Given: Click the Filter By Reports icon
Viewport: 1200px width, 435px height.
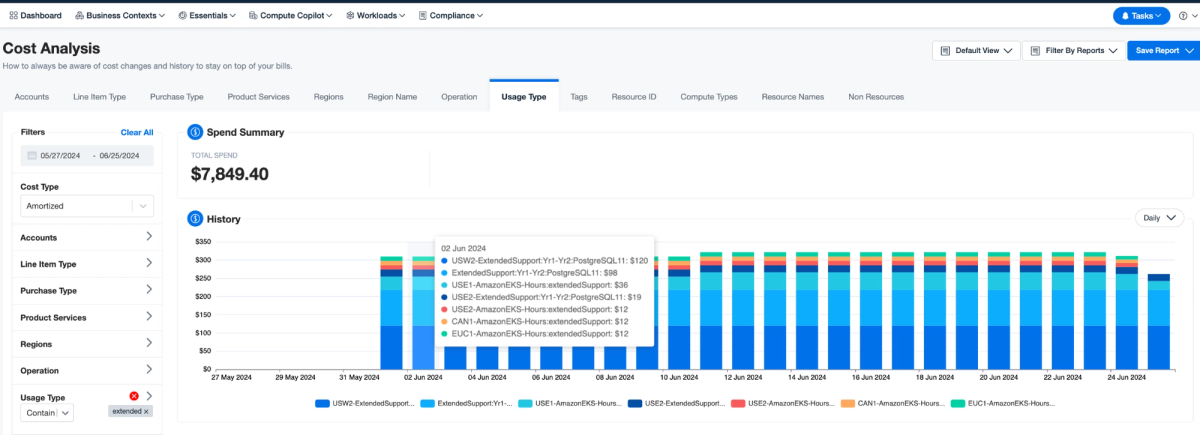Looking at the screenshot, I should click(x=1035, y=50).
